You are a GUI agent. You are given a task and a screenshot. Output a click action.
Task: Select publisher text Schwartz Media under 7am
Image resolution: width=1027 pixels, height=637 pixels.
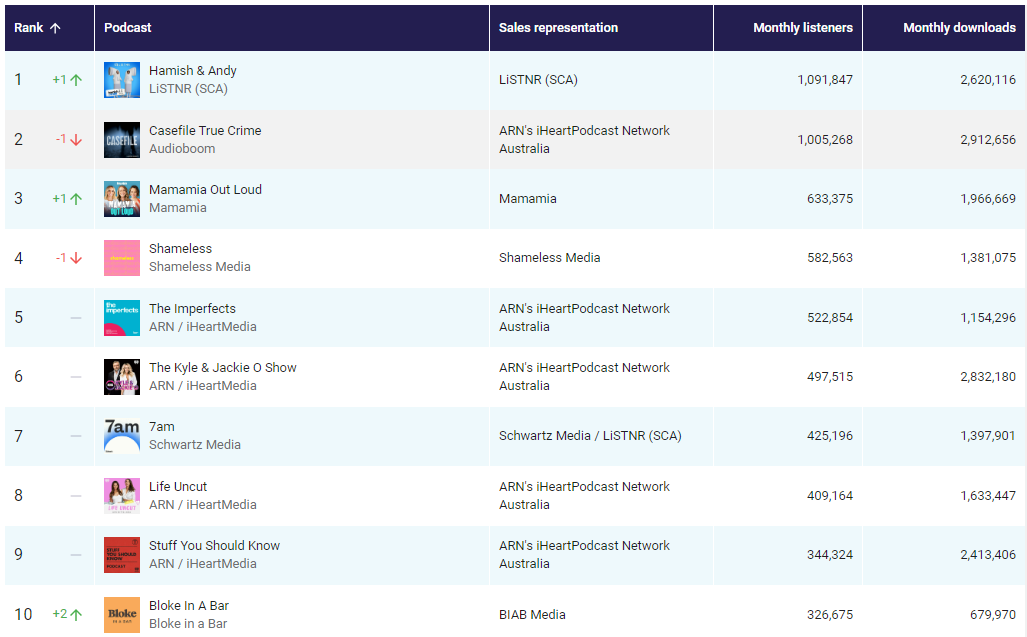195,445
